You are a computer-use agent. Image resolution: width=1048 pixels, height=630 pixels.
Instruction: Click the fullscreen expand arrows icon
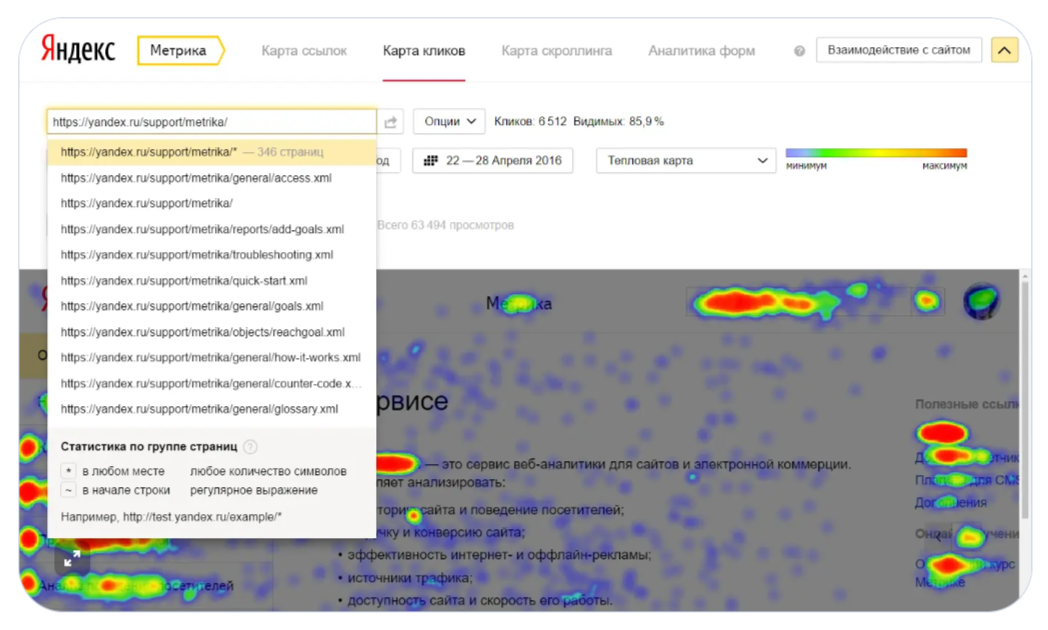72,559
